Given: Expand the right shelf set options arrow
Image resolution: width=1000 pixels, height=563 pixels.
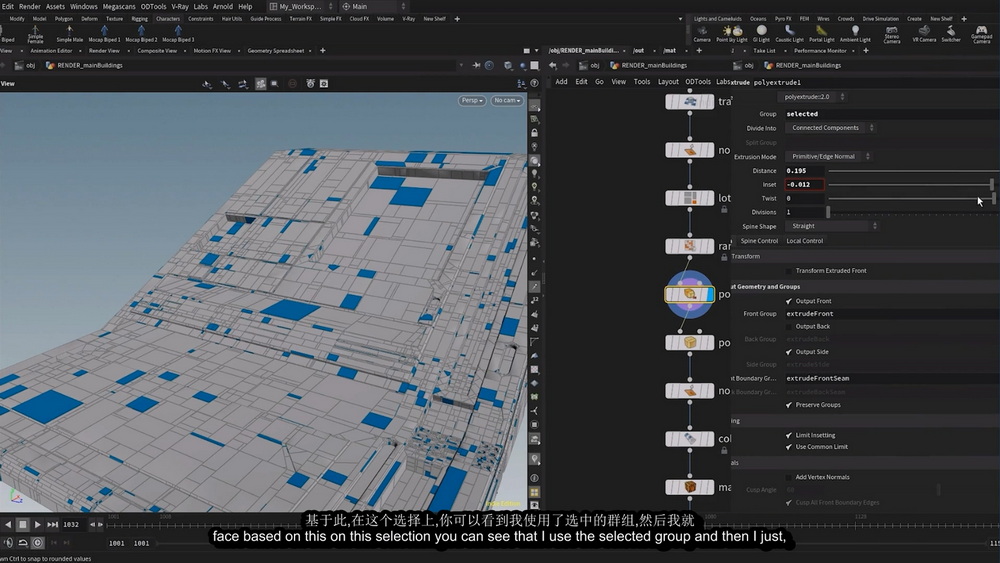Looking at the screenshot, I should [x=680, y=19].
